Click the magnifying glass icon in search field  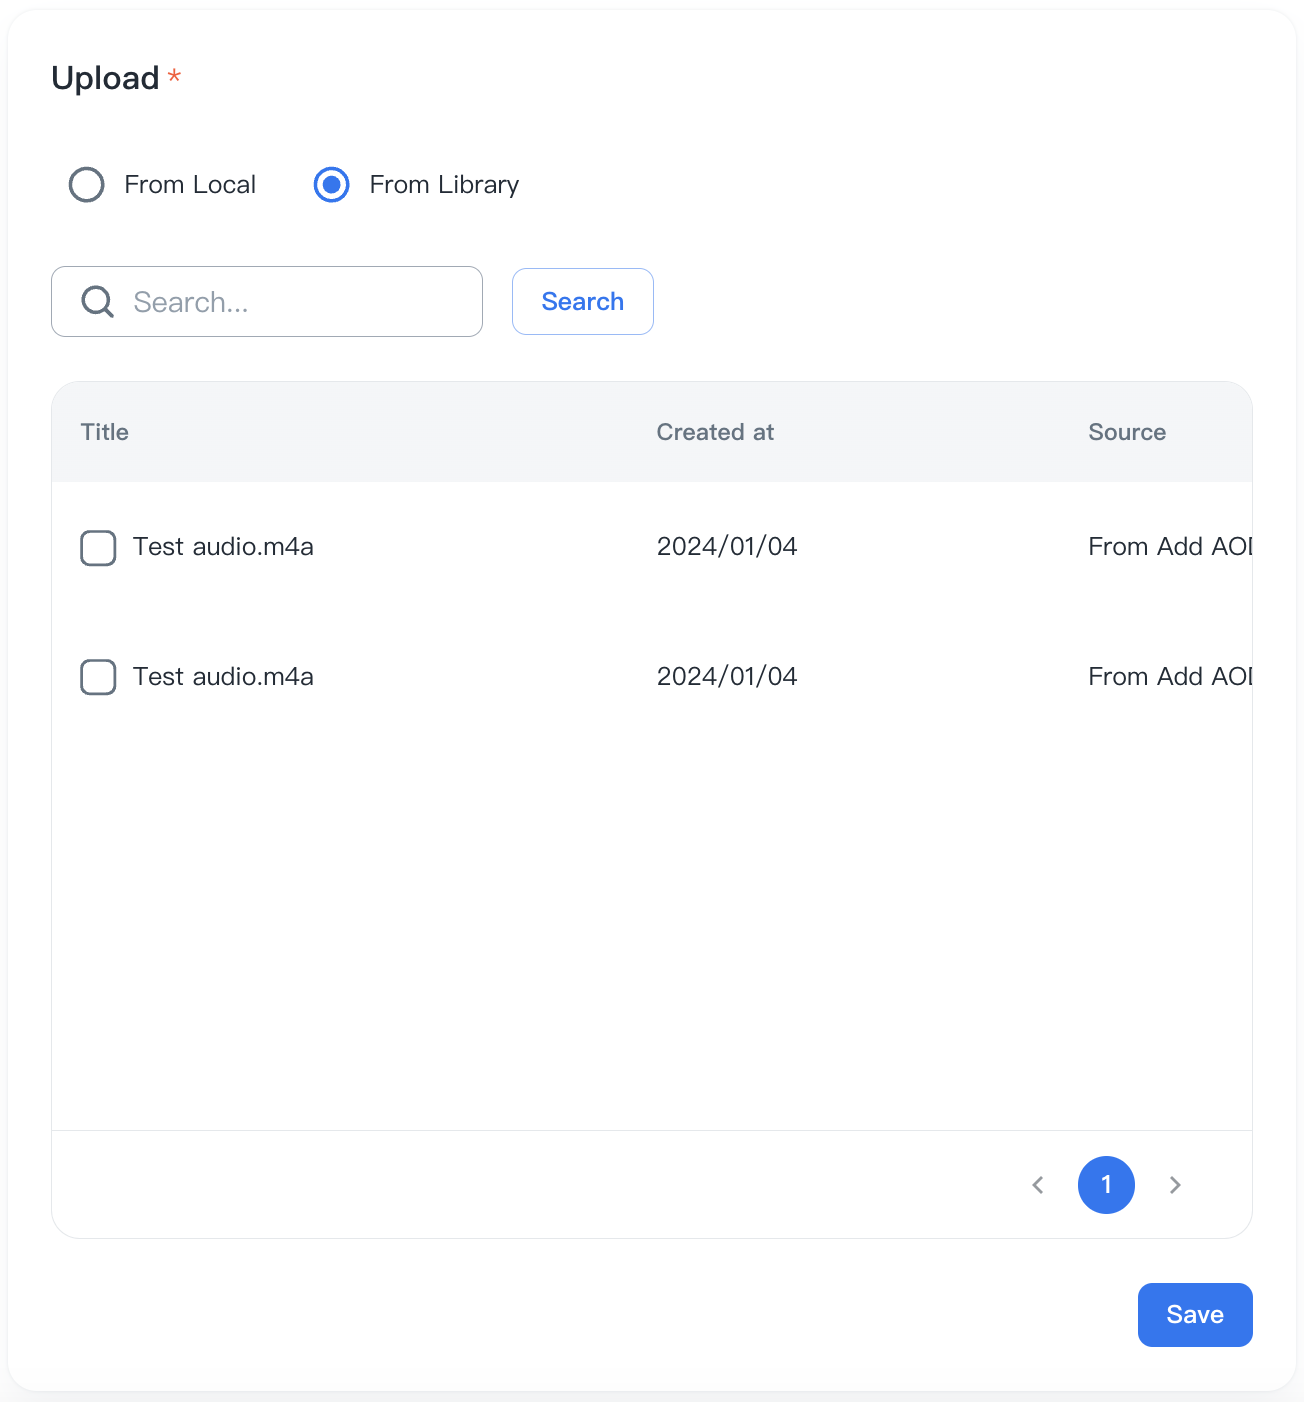[97, 301]
